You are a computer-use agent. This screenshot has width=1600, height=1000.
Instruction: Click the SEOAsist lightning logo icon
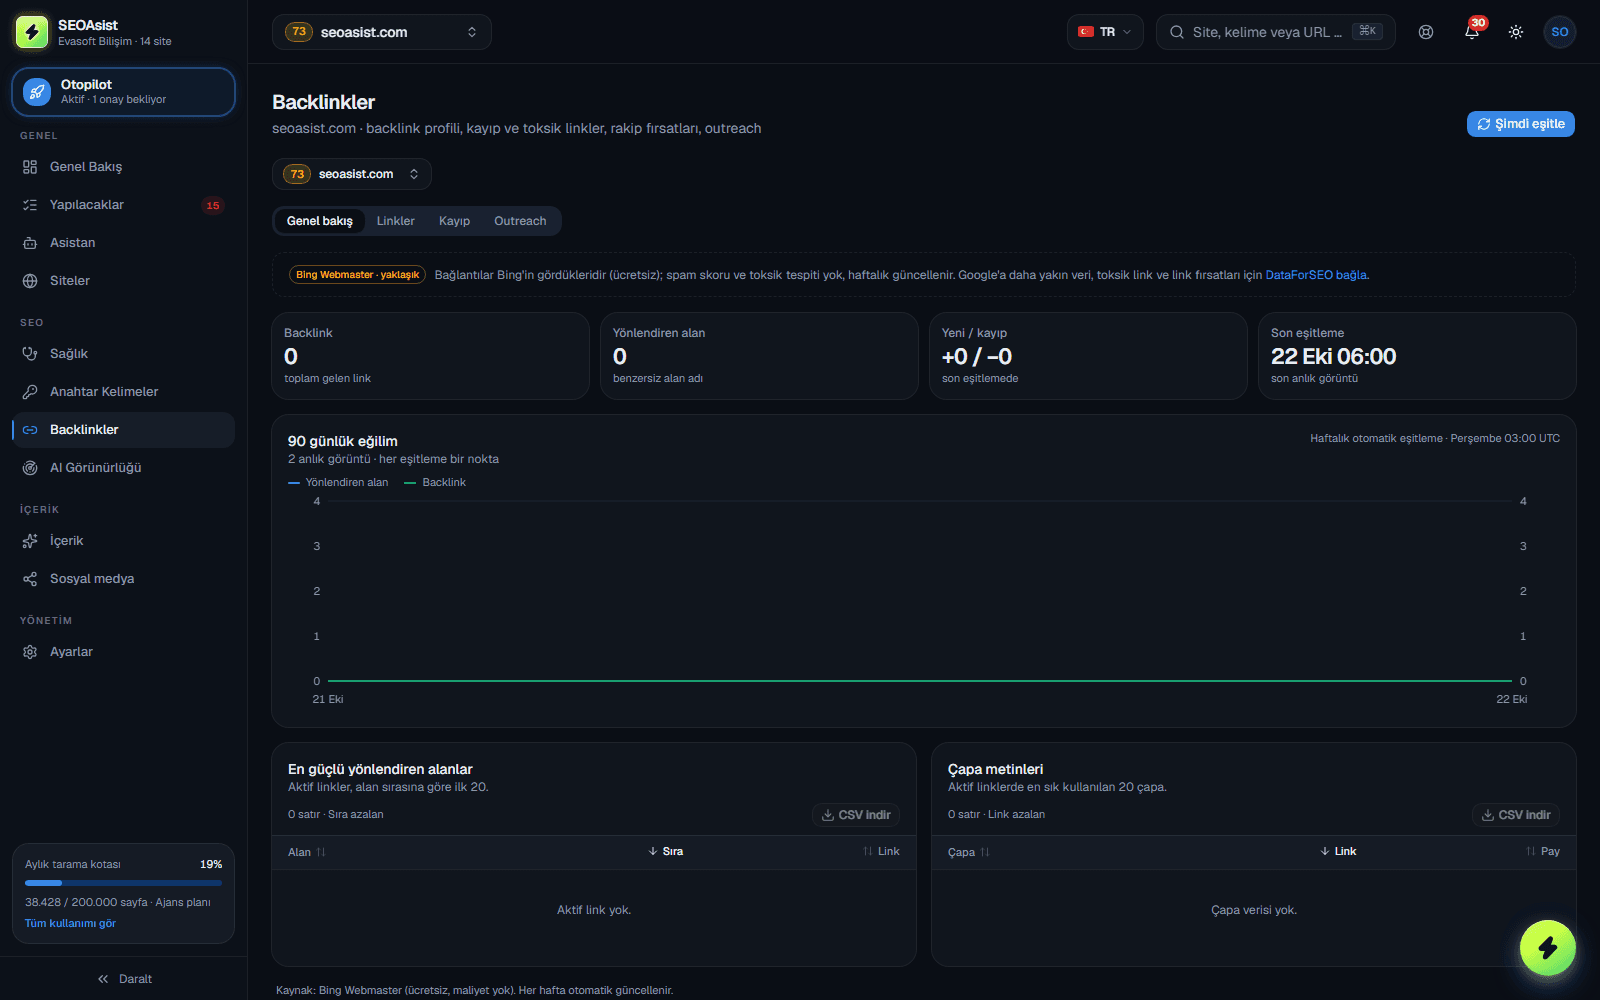click(32, 32)
